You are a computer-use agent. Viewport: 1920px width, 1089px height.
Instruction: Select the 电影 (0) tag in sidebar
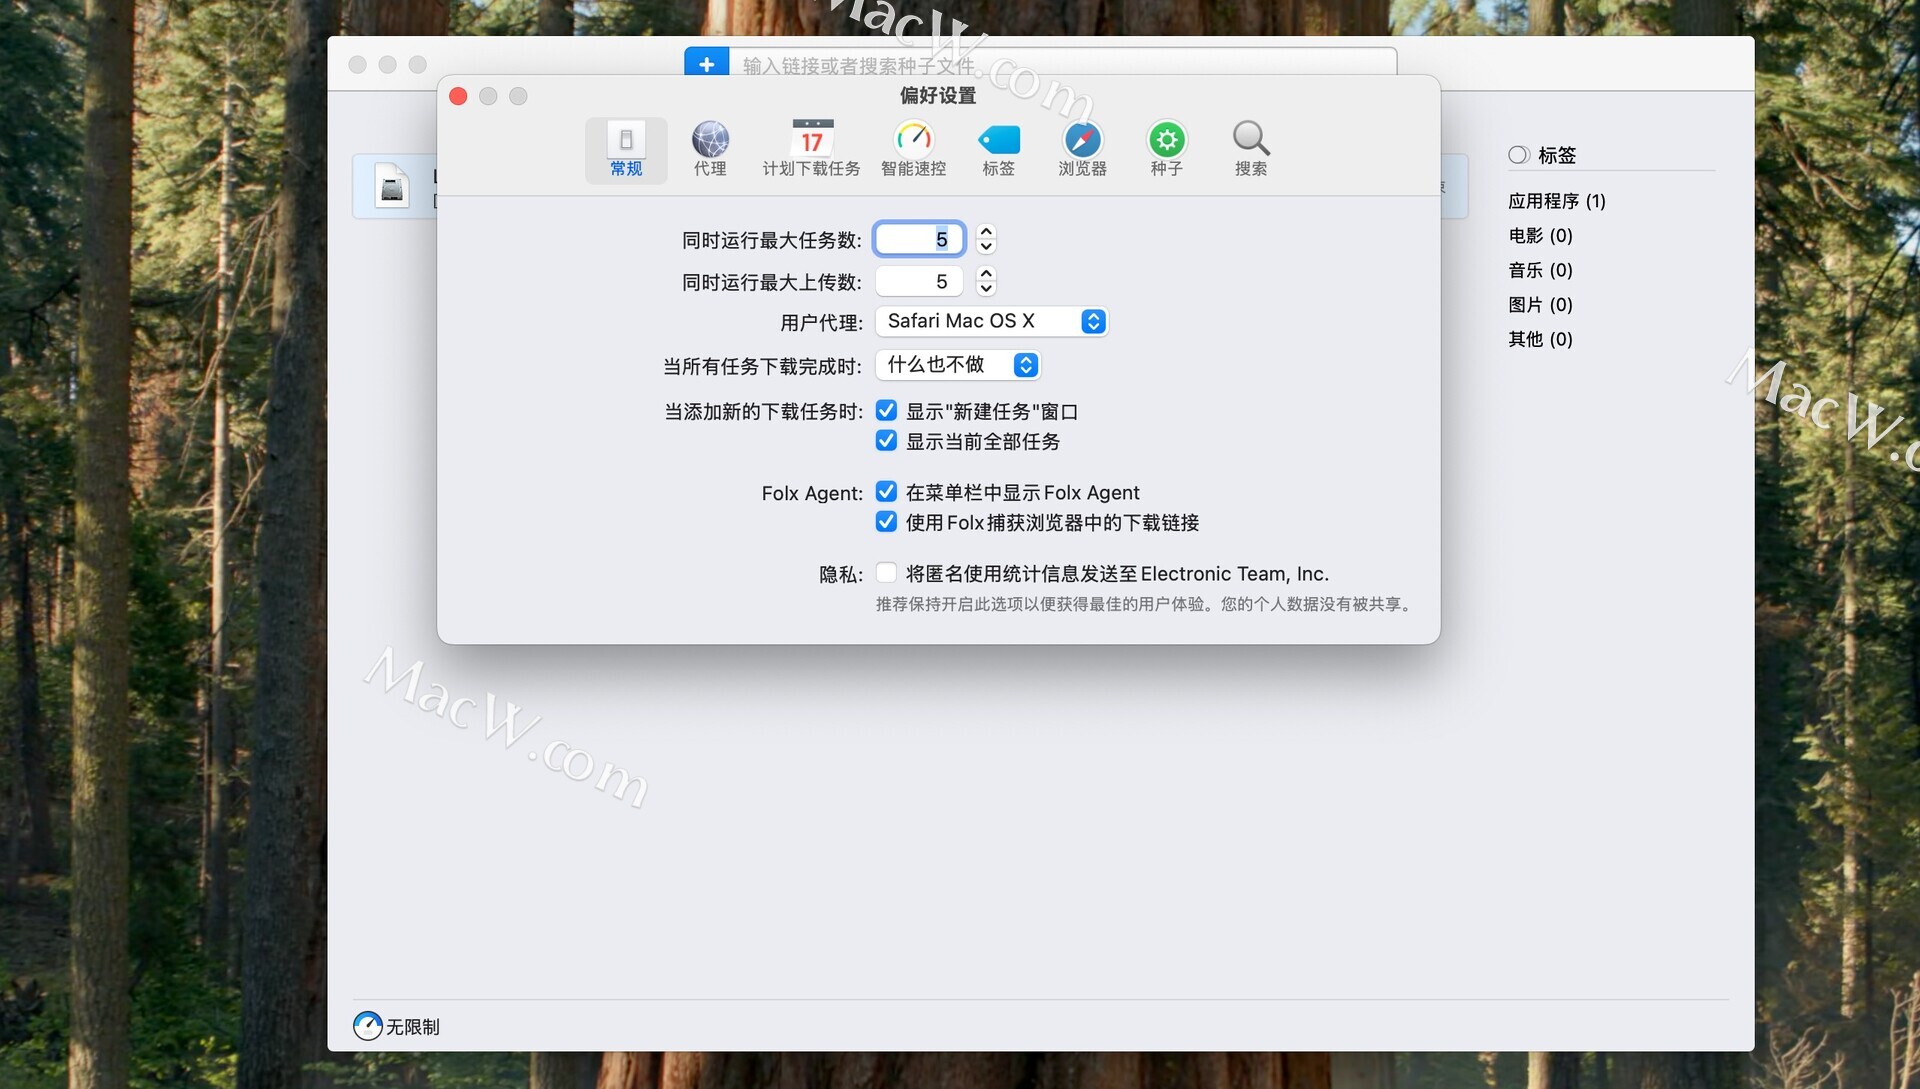[x=1540, y=236]
